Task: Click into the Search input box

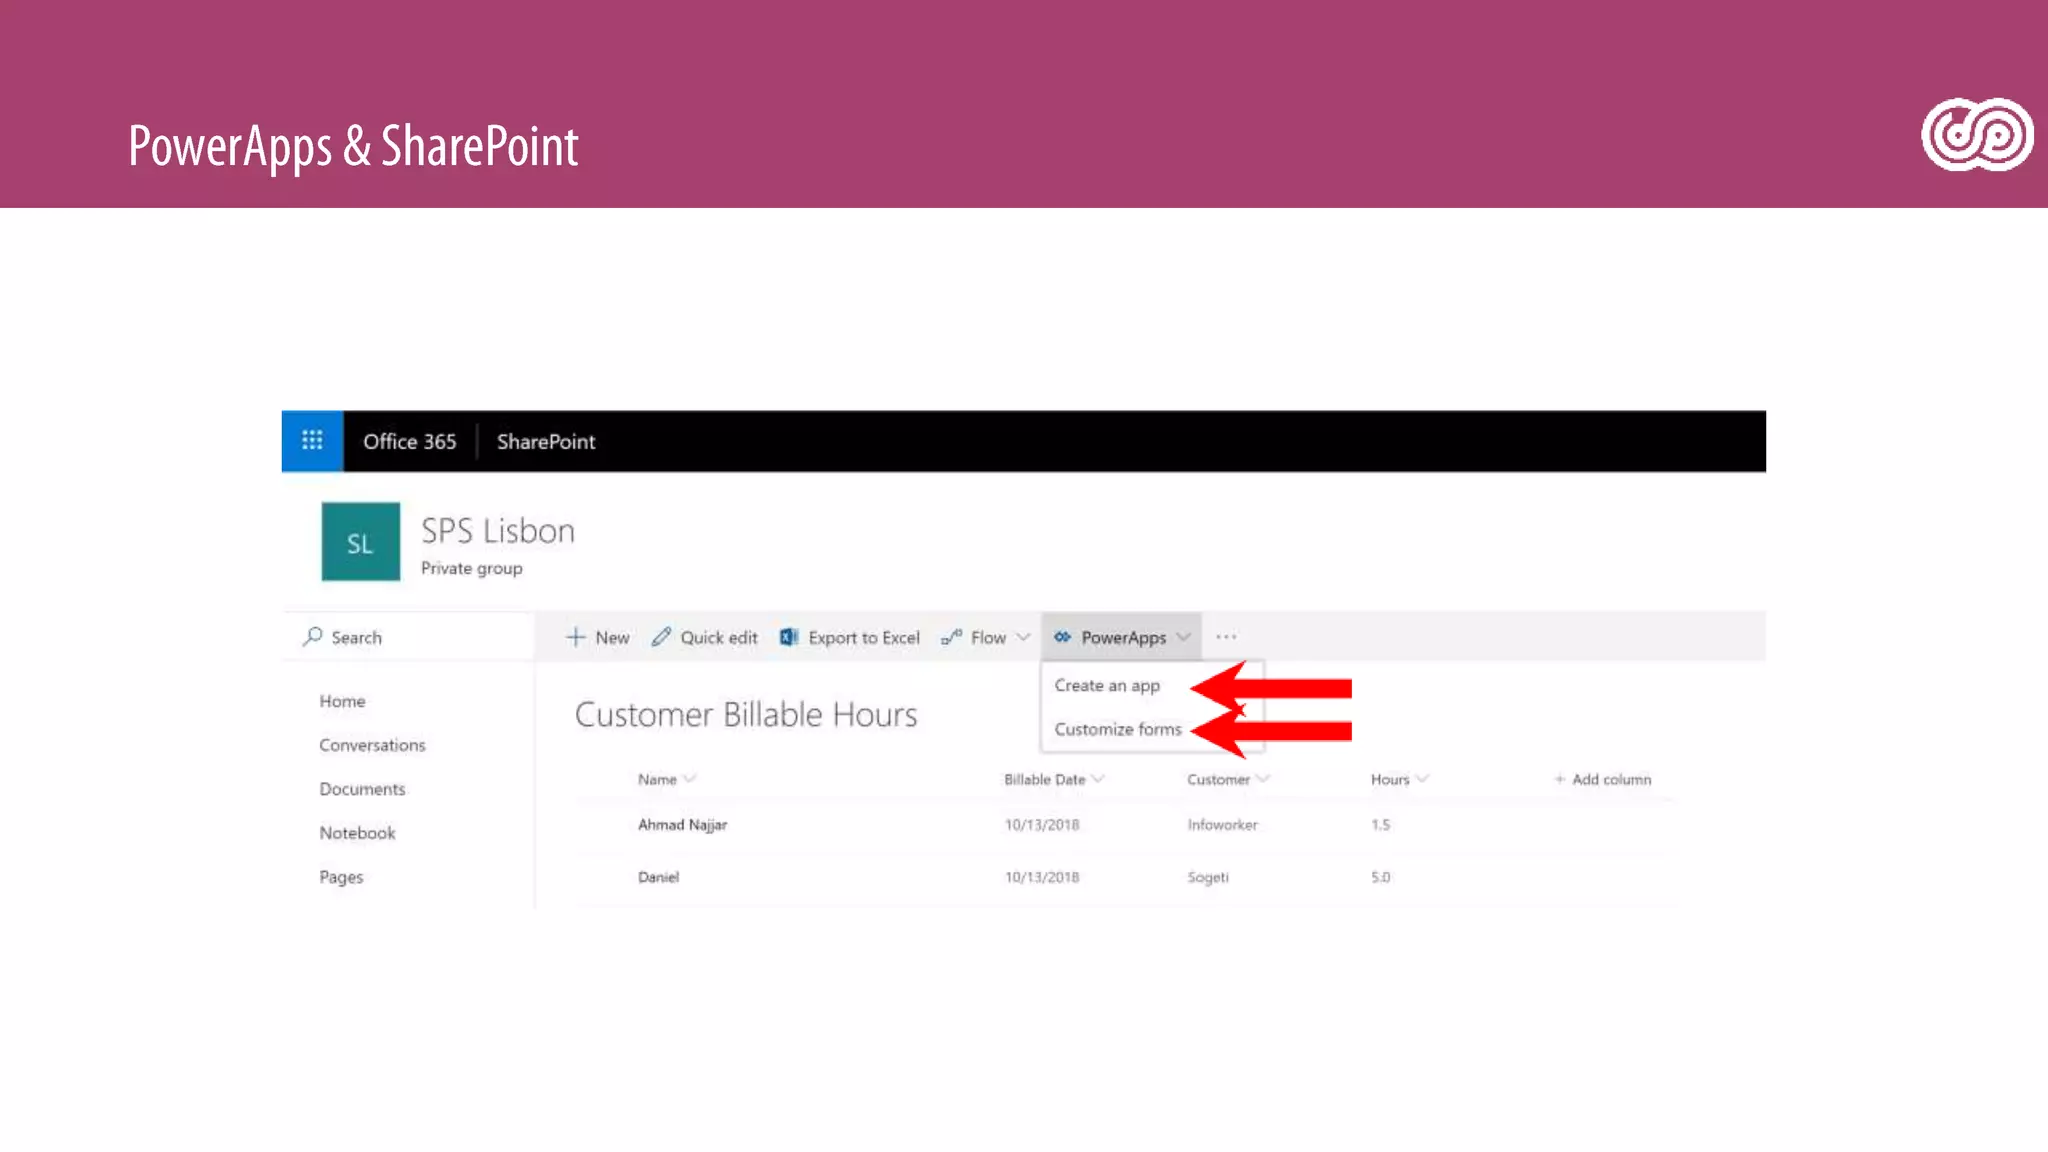Action: pyautogui.click(x=420, y=637)
